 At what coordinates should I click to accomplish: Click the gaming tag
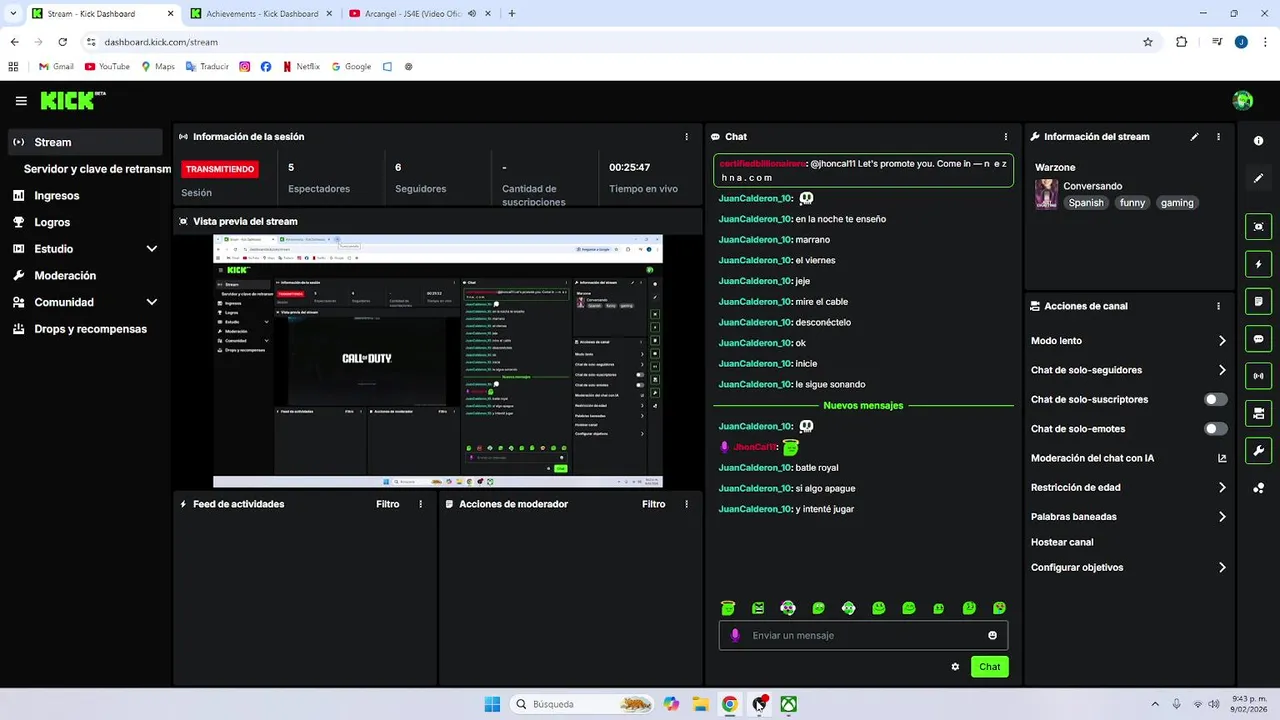click(x=1177, y=203)
